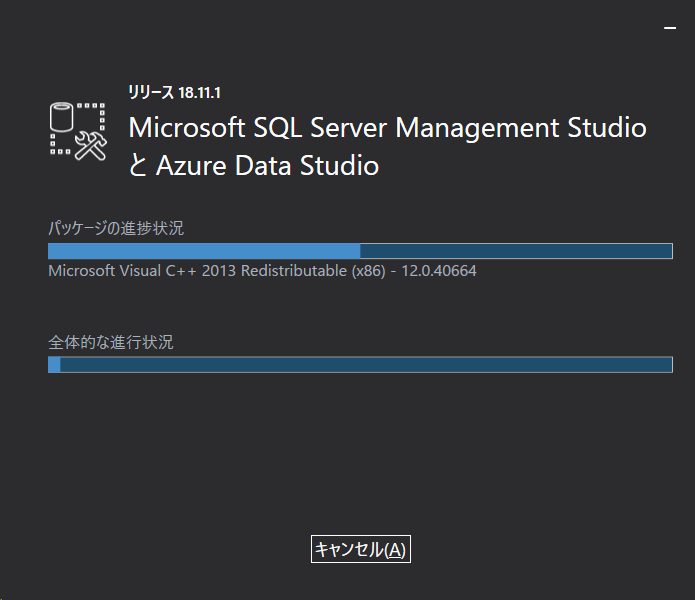The height and width of the screenshot is (600, 695).
Task: Click the unfilled part of overall progress bar
Action: click(366, 365)
